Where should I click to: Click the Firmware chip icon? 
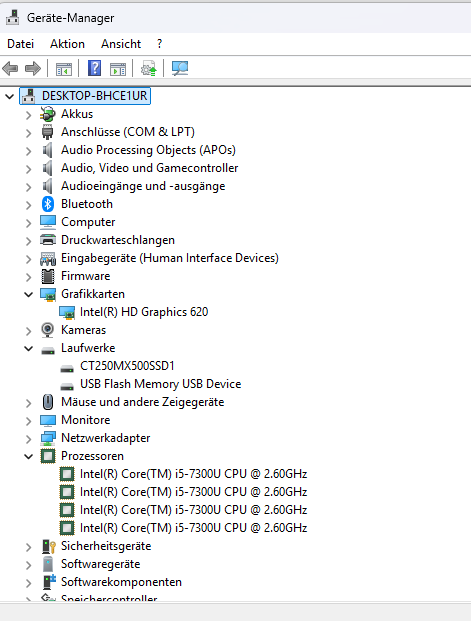48,276
